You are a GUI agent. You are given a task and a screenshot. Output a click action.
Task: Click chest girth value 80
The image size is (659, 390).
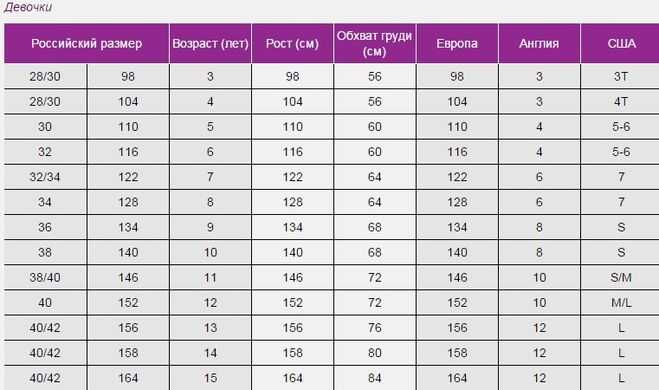(374, 353)
